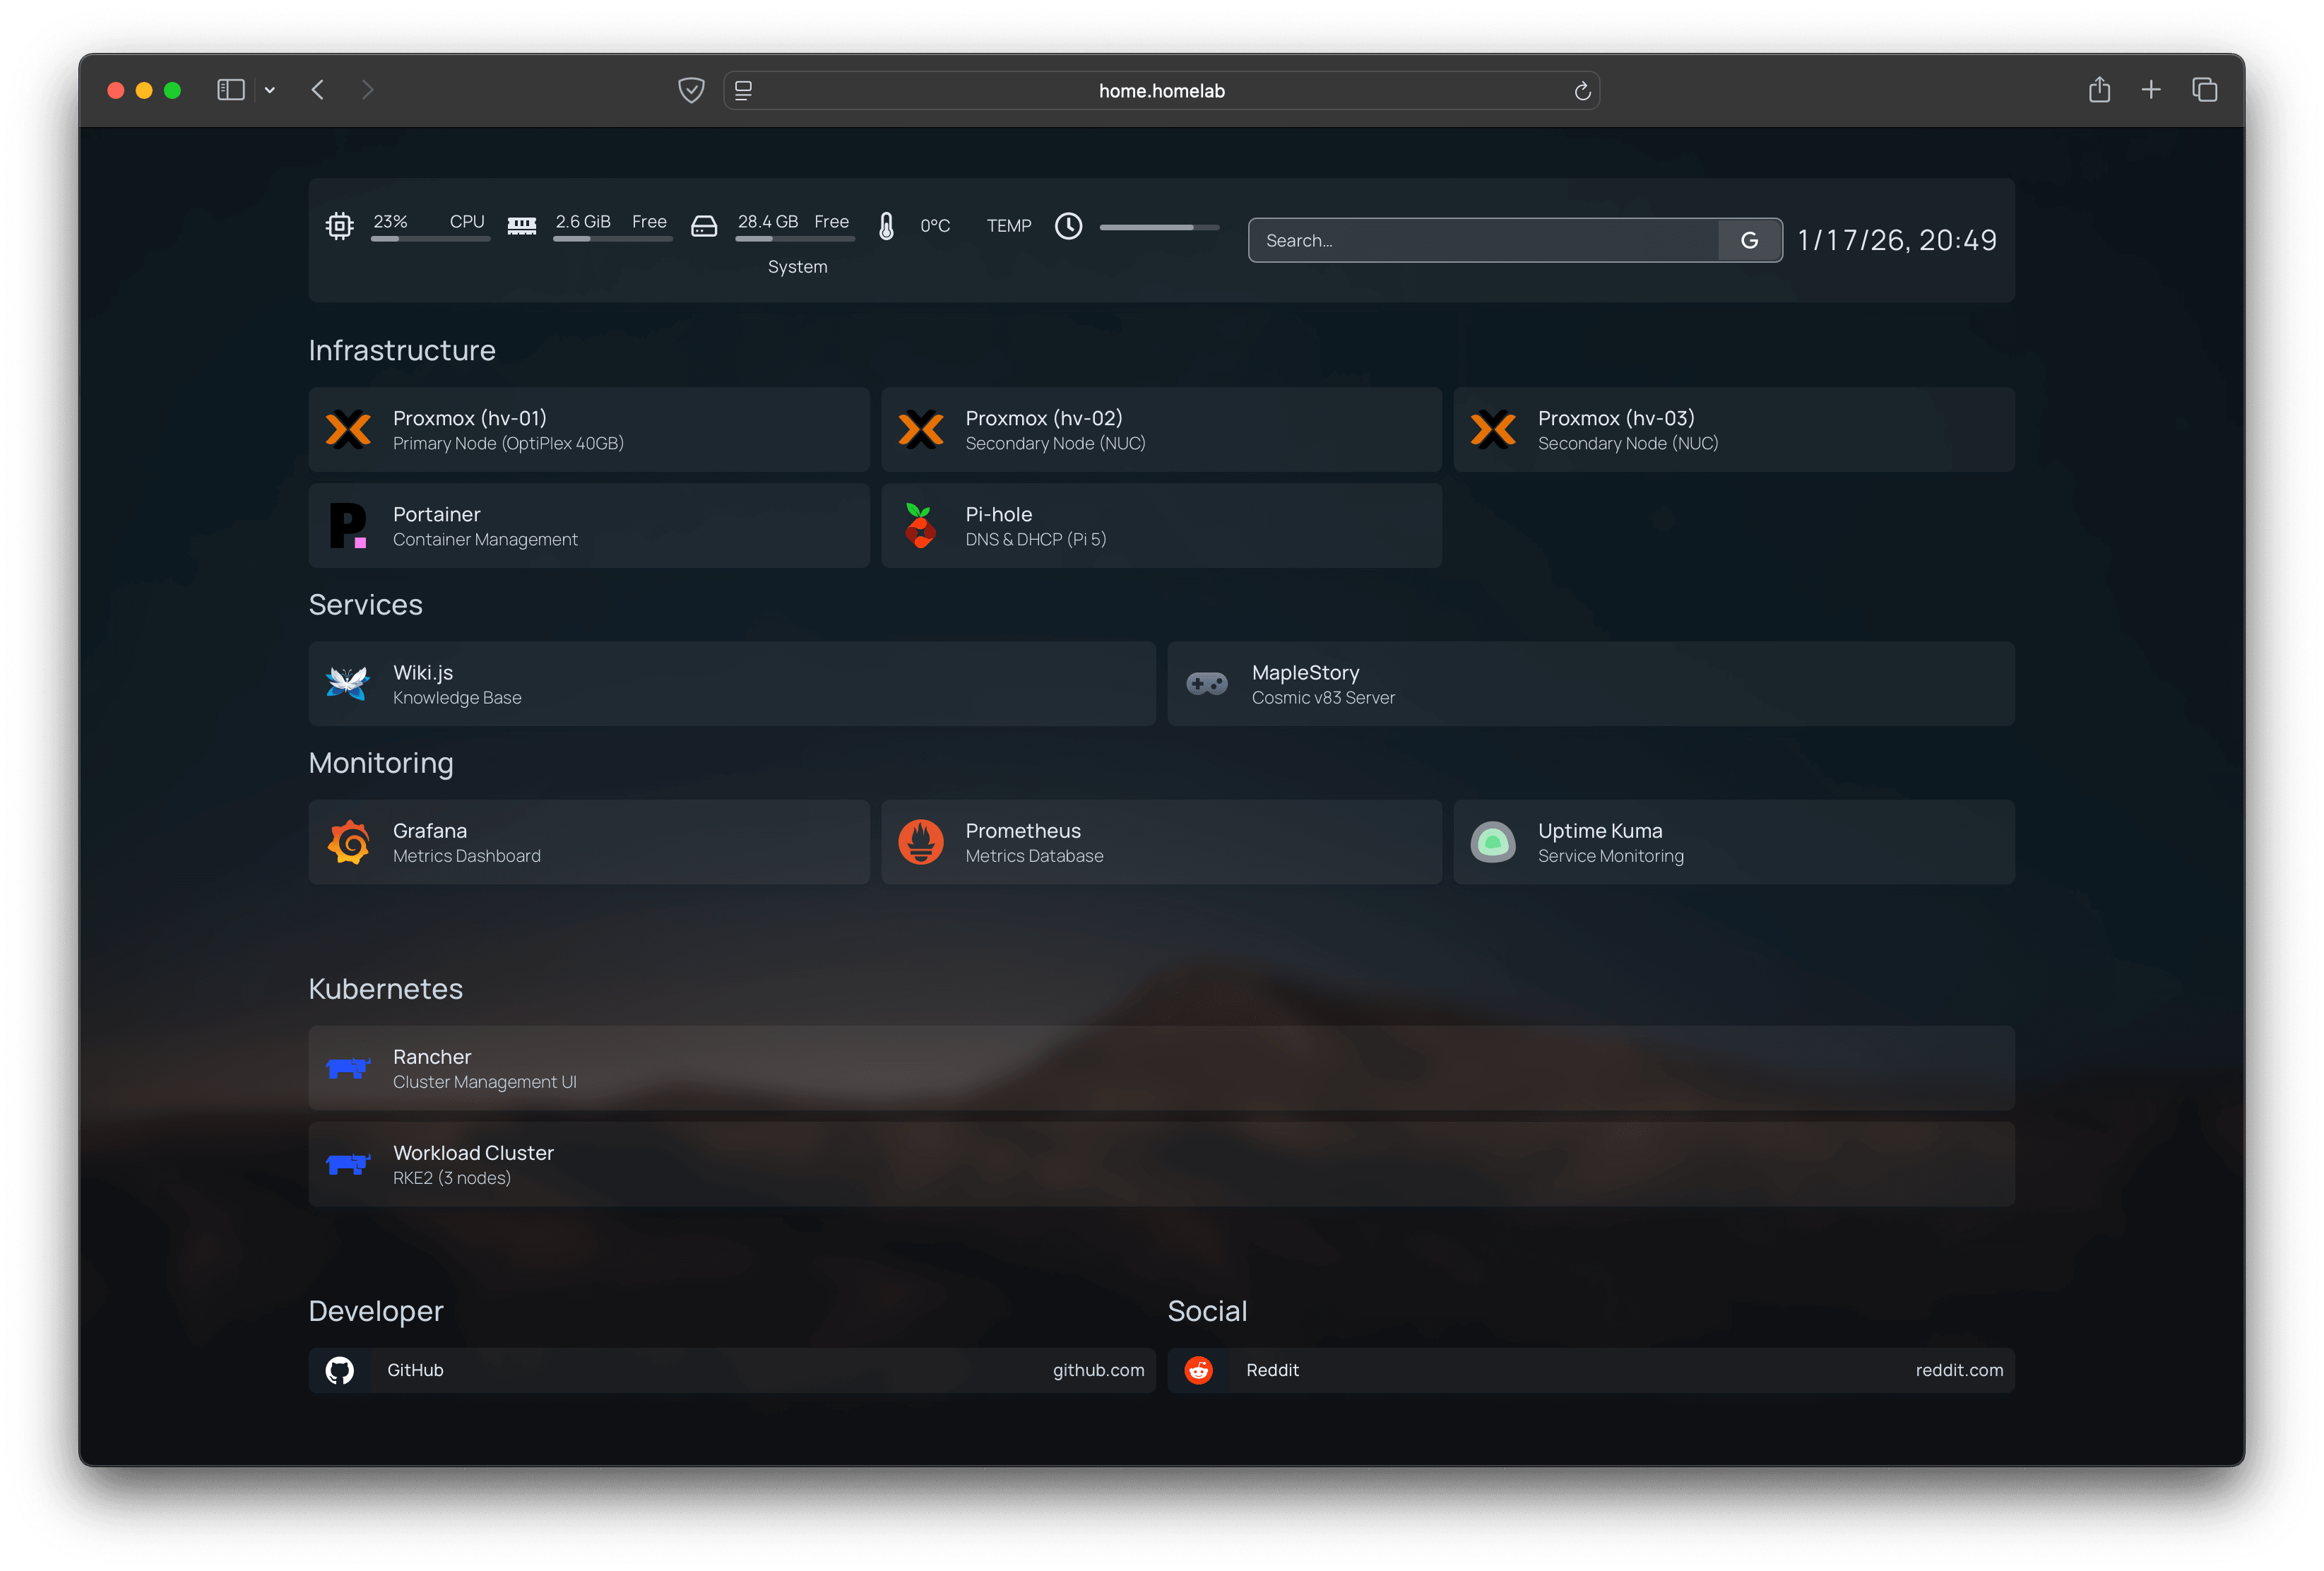Click the Grafana flame logo icon
The image size is (2324, 1571).
pos(349,842)
